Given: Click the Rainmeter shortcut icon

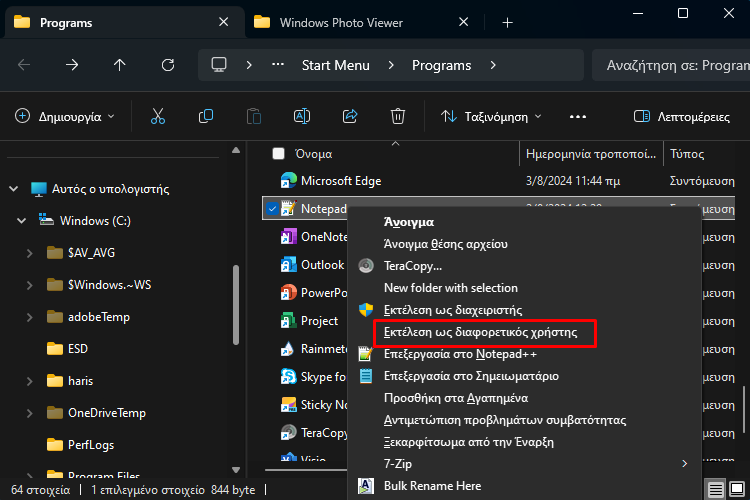Looking at the screenshot, I should click(288, 349).
